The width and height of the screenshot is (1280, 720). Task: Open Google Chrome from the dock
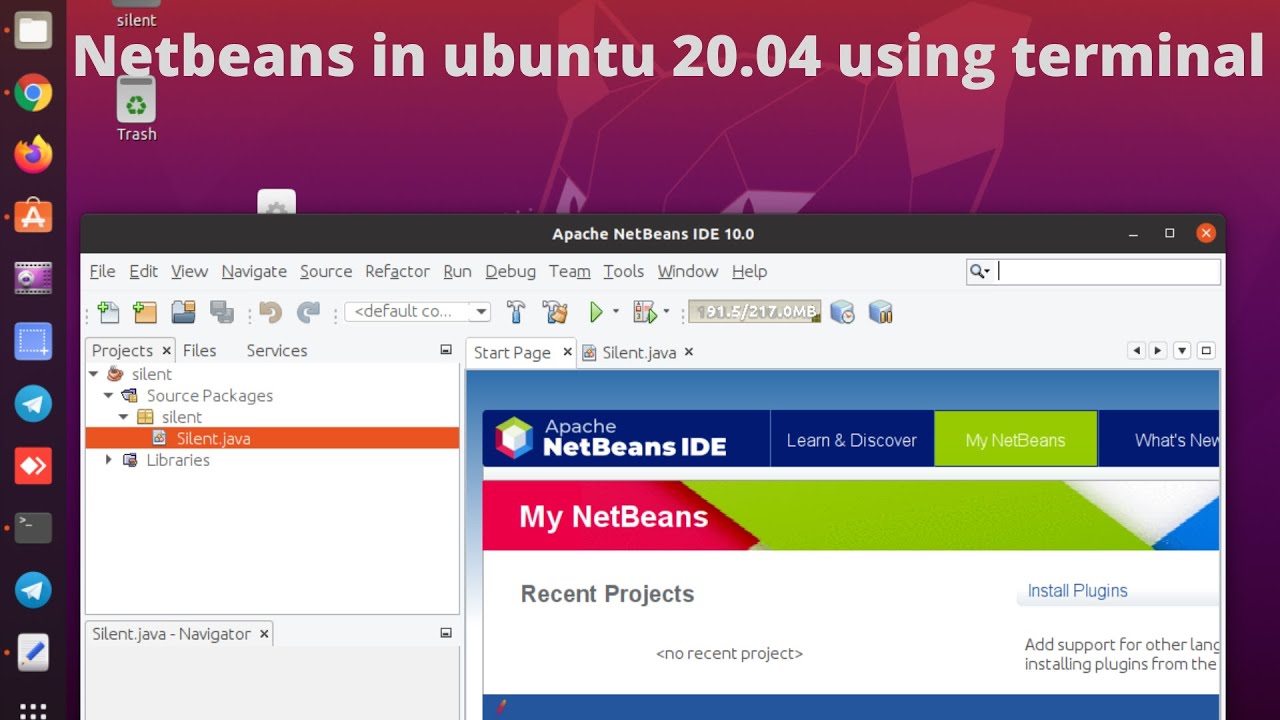pyautogui.click(x=33, y=94)
